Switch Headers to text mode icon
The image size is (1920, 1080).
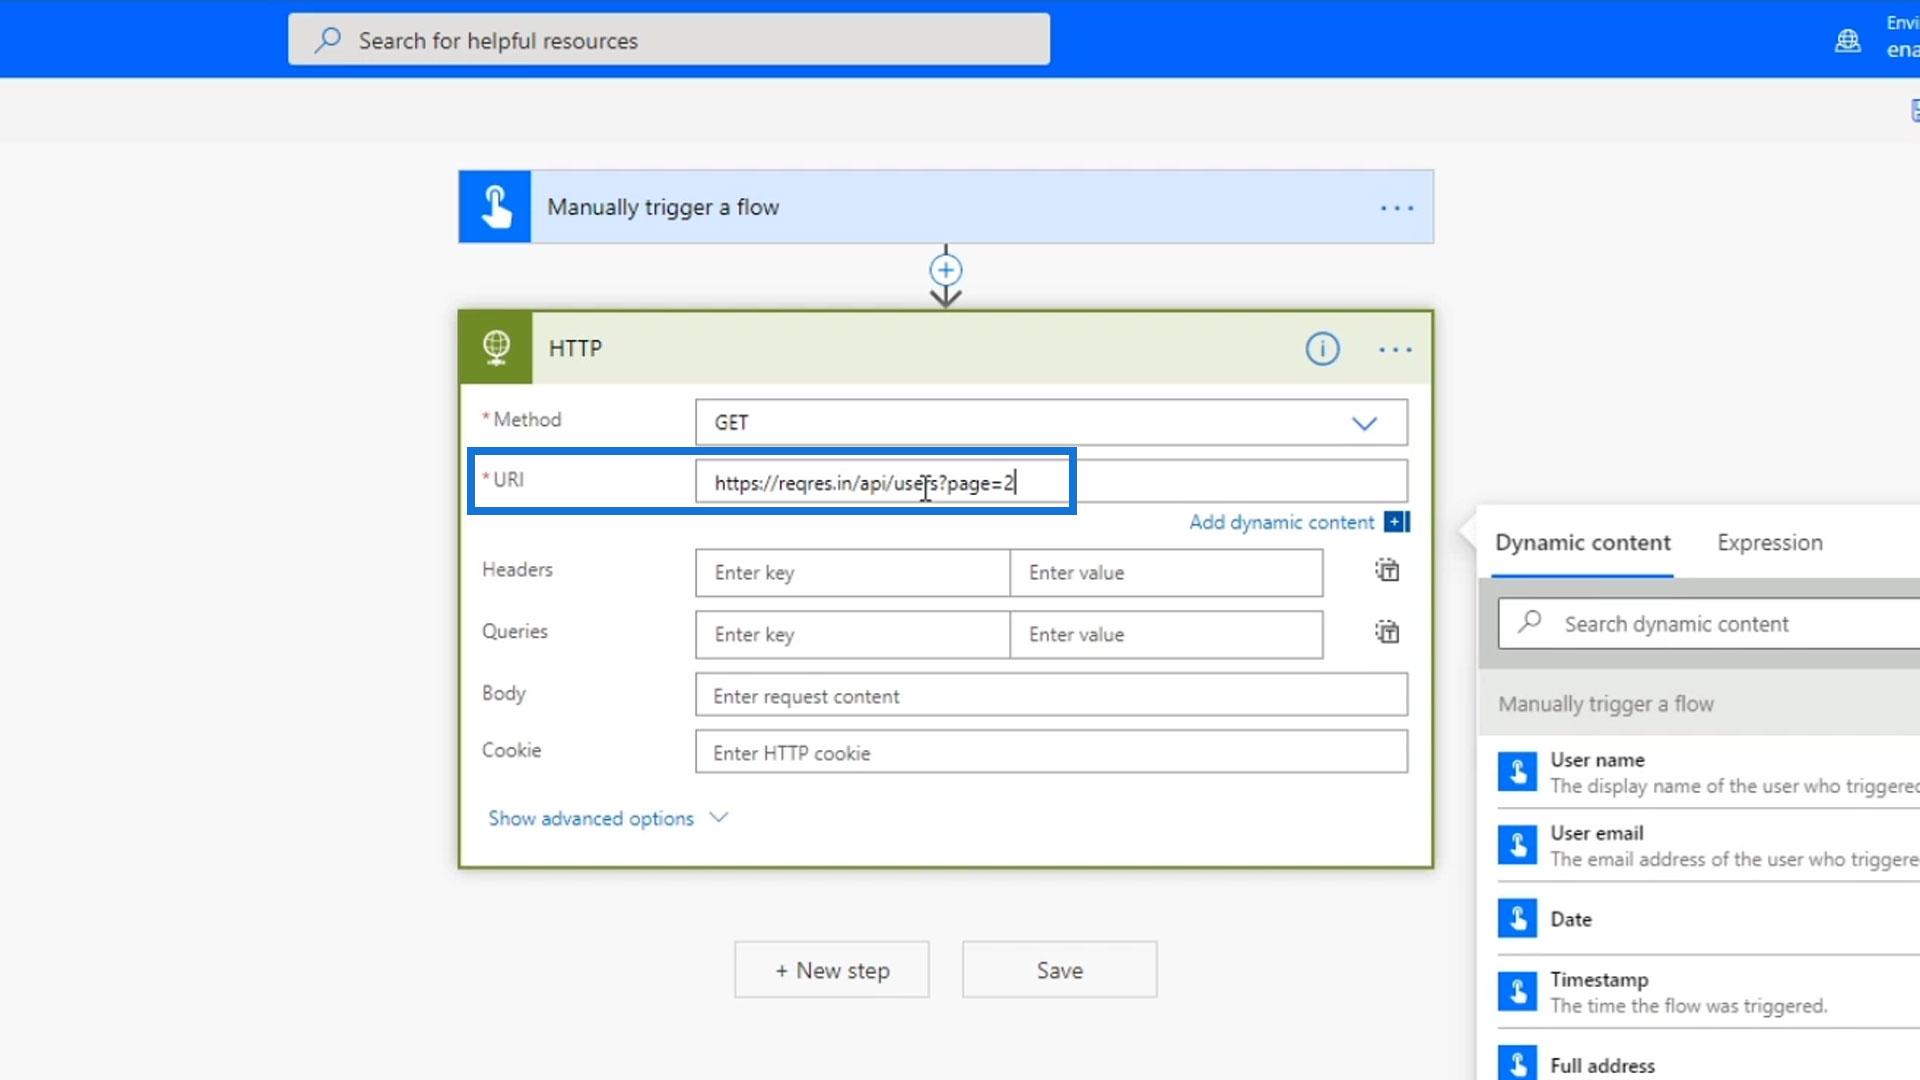[x=1387, y=571]
